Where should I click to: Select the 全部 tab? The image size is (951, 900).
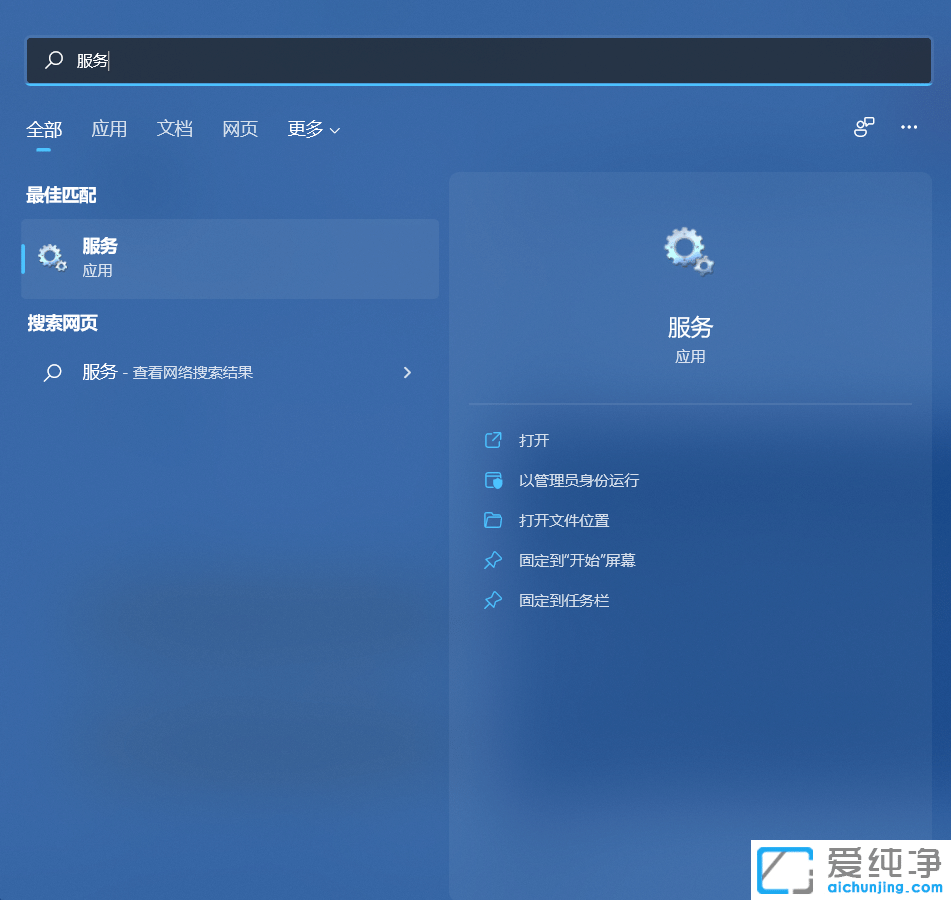pos(43,129)
